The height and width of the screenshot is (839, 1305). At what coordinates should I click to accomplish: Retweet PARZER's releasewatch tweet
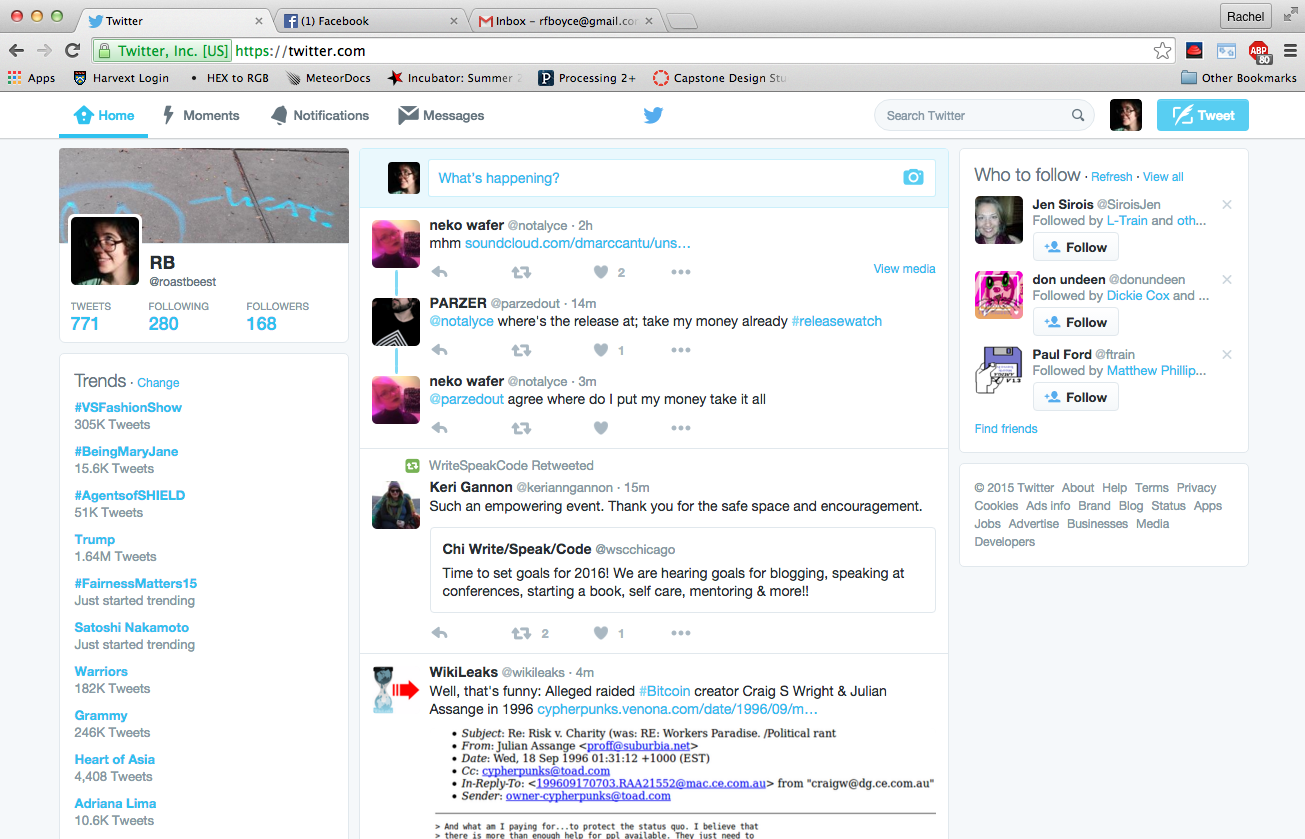click(x=521, y=350)
